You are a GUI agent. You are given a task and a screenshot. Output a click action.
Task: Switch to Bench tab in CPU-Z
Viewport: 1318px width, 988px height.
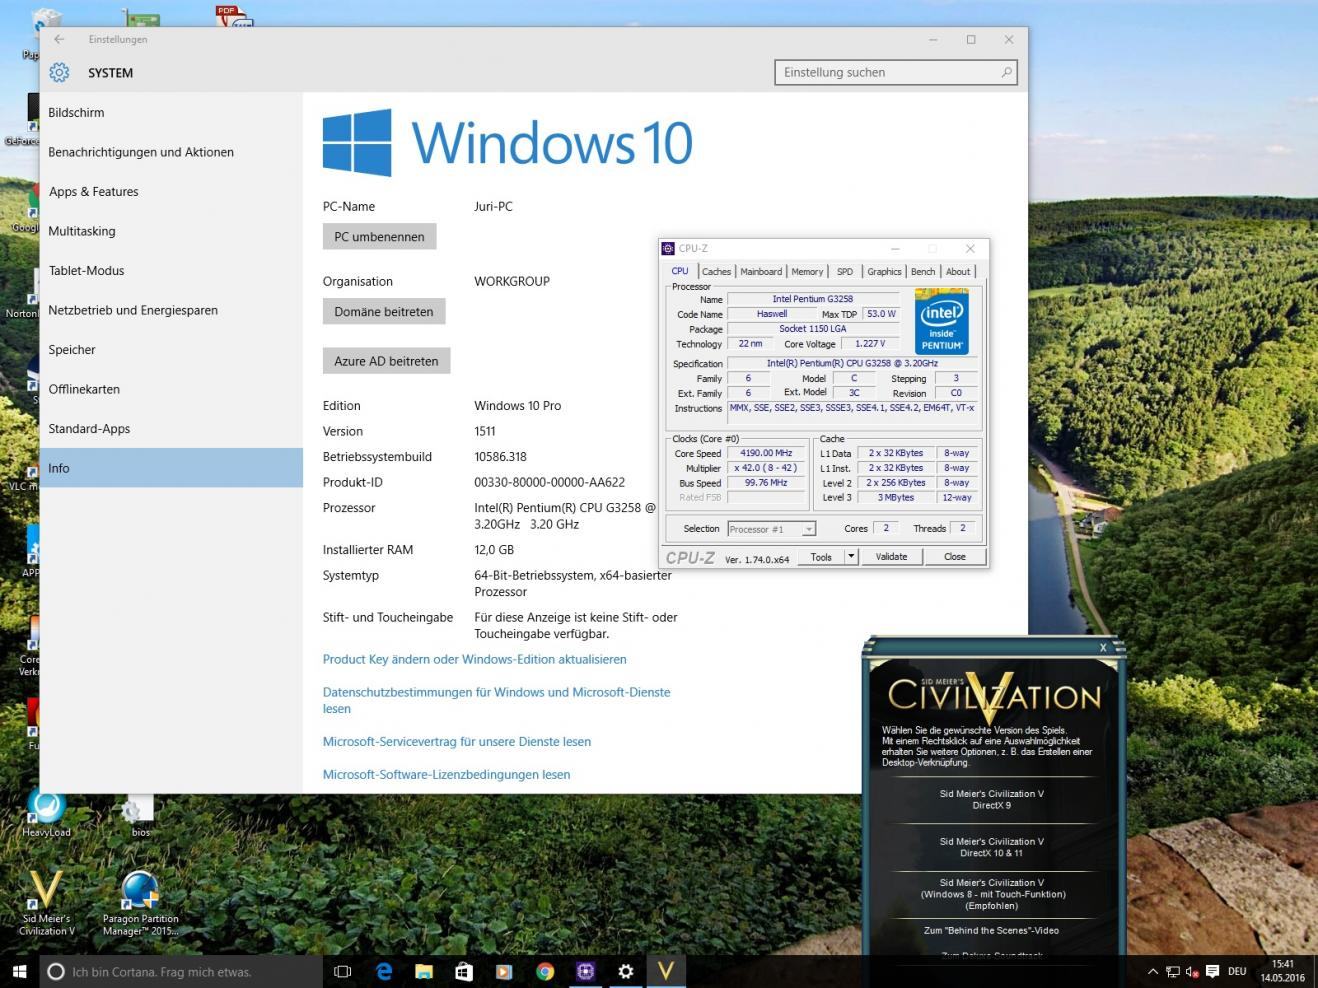tap(923, 271)
